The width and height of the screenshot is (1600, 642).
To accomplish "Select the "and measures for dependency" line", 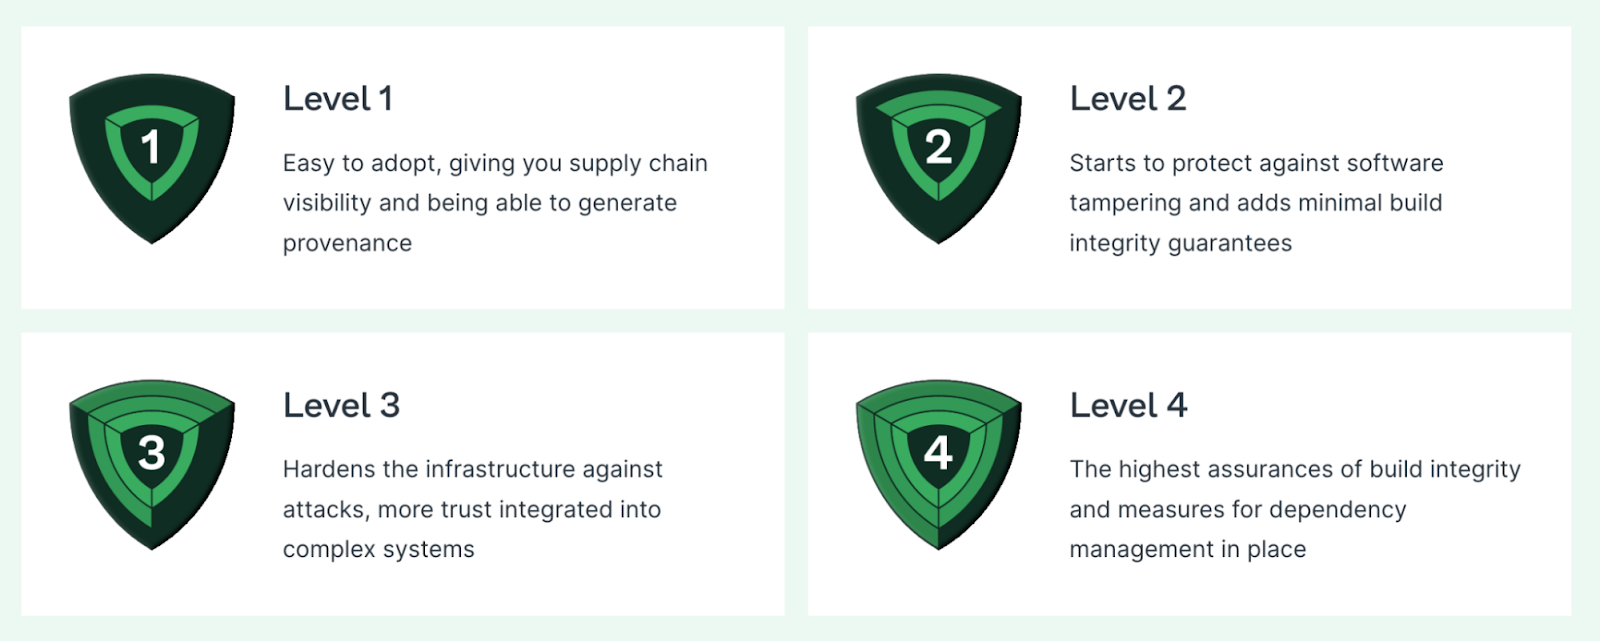I will click(x=1237, y=510).
